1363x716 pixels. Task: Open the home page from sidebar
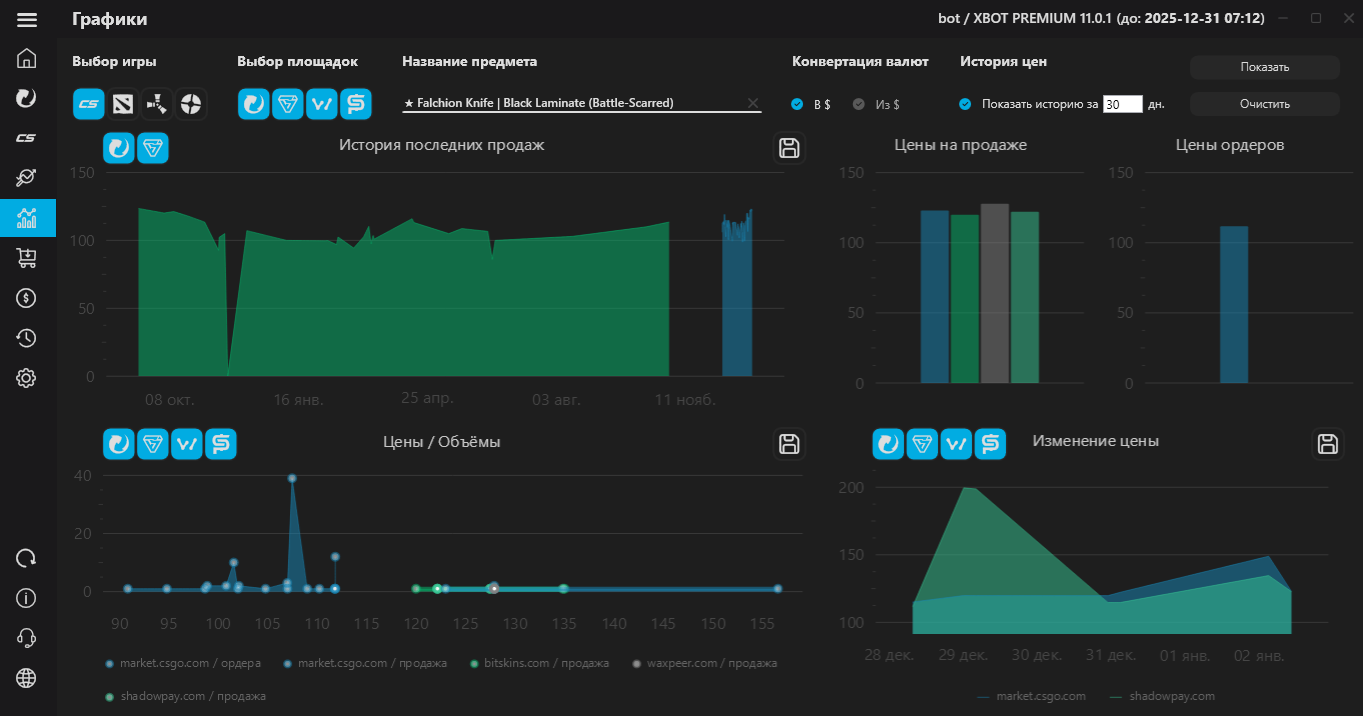[27, 58]
